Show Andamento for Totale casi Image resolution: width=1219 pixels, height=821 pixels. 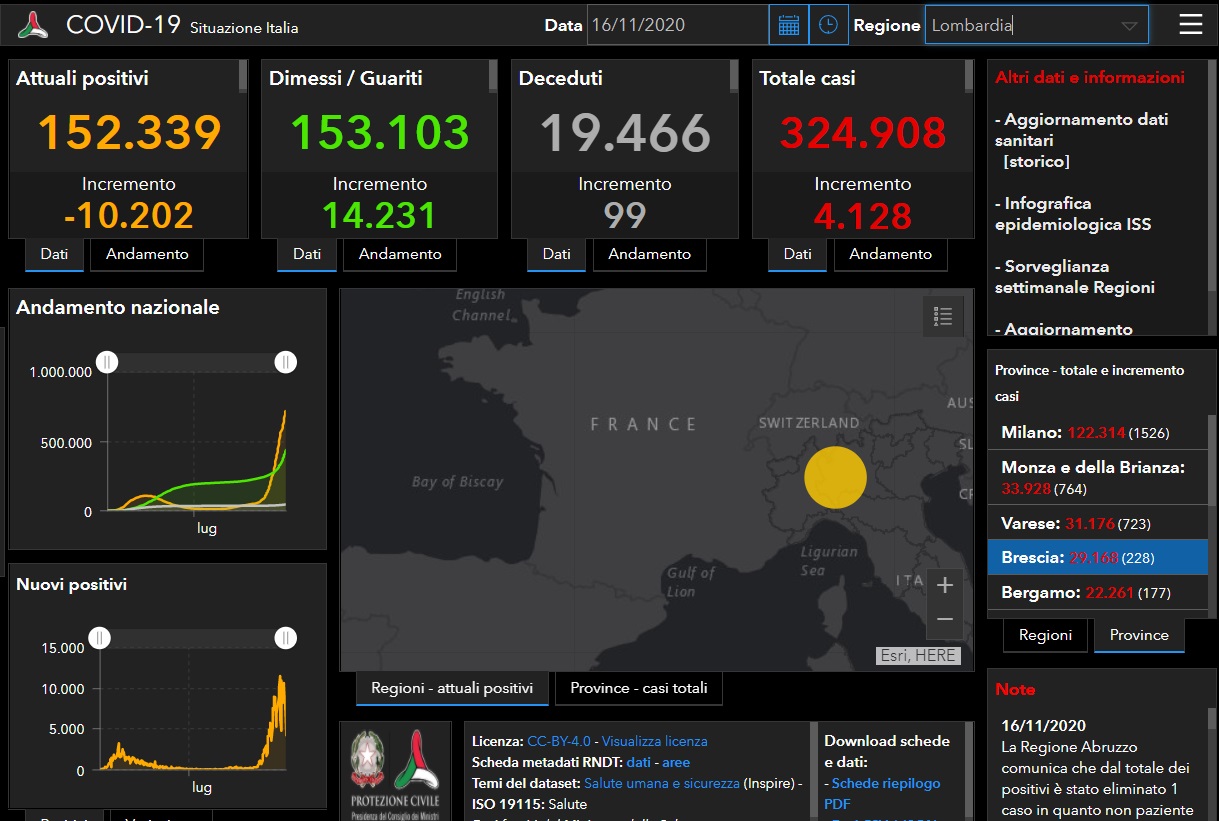coord(890,254)
